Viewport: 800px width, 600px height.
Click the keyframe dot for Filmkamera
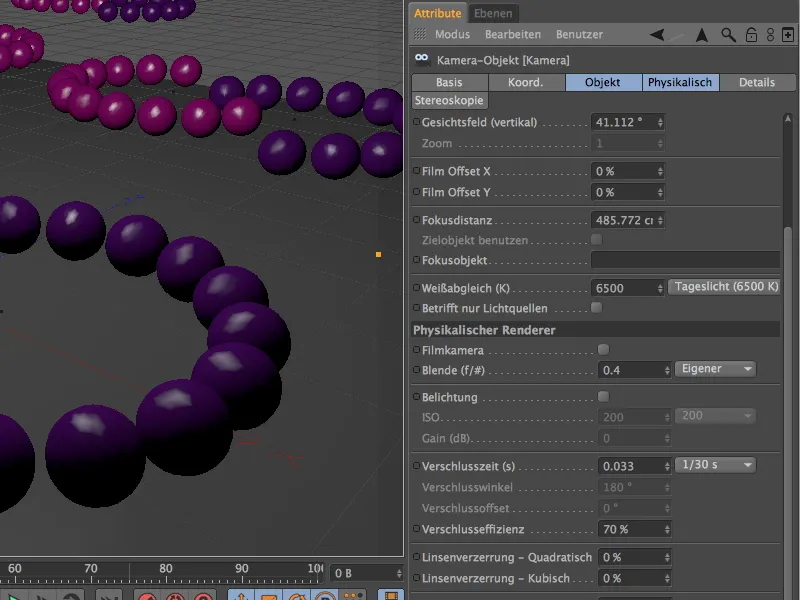[x=416, y=350]
